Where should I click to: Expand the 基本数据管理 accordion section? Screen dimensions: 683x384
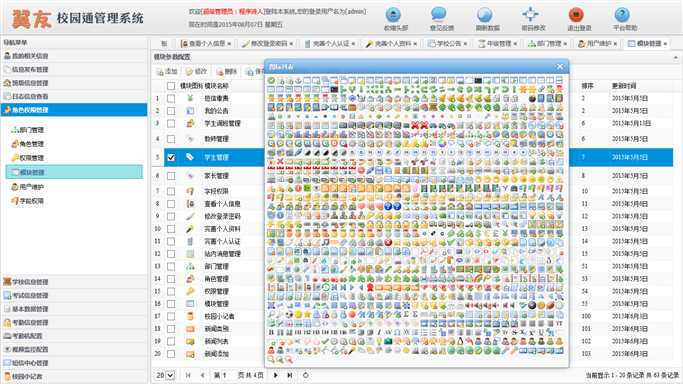(74, 309)
